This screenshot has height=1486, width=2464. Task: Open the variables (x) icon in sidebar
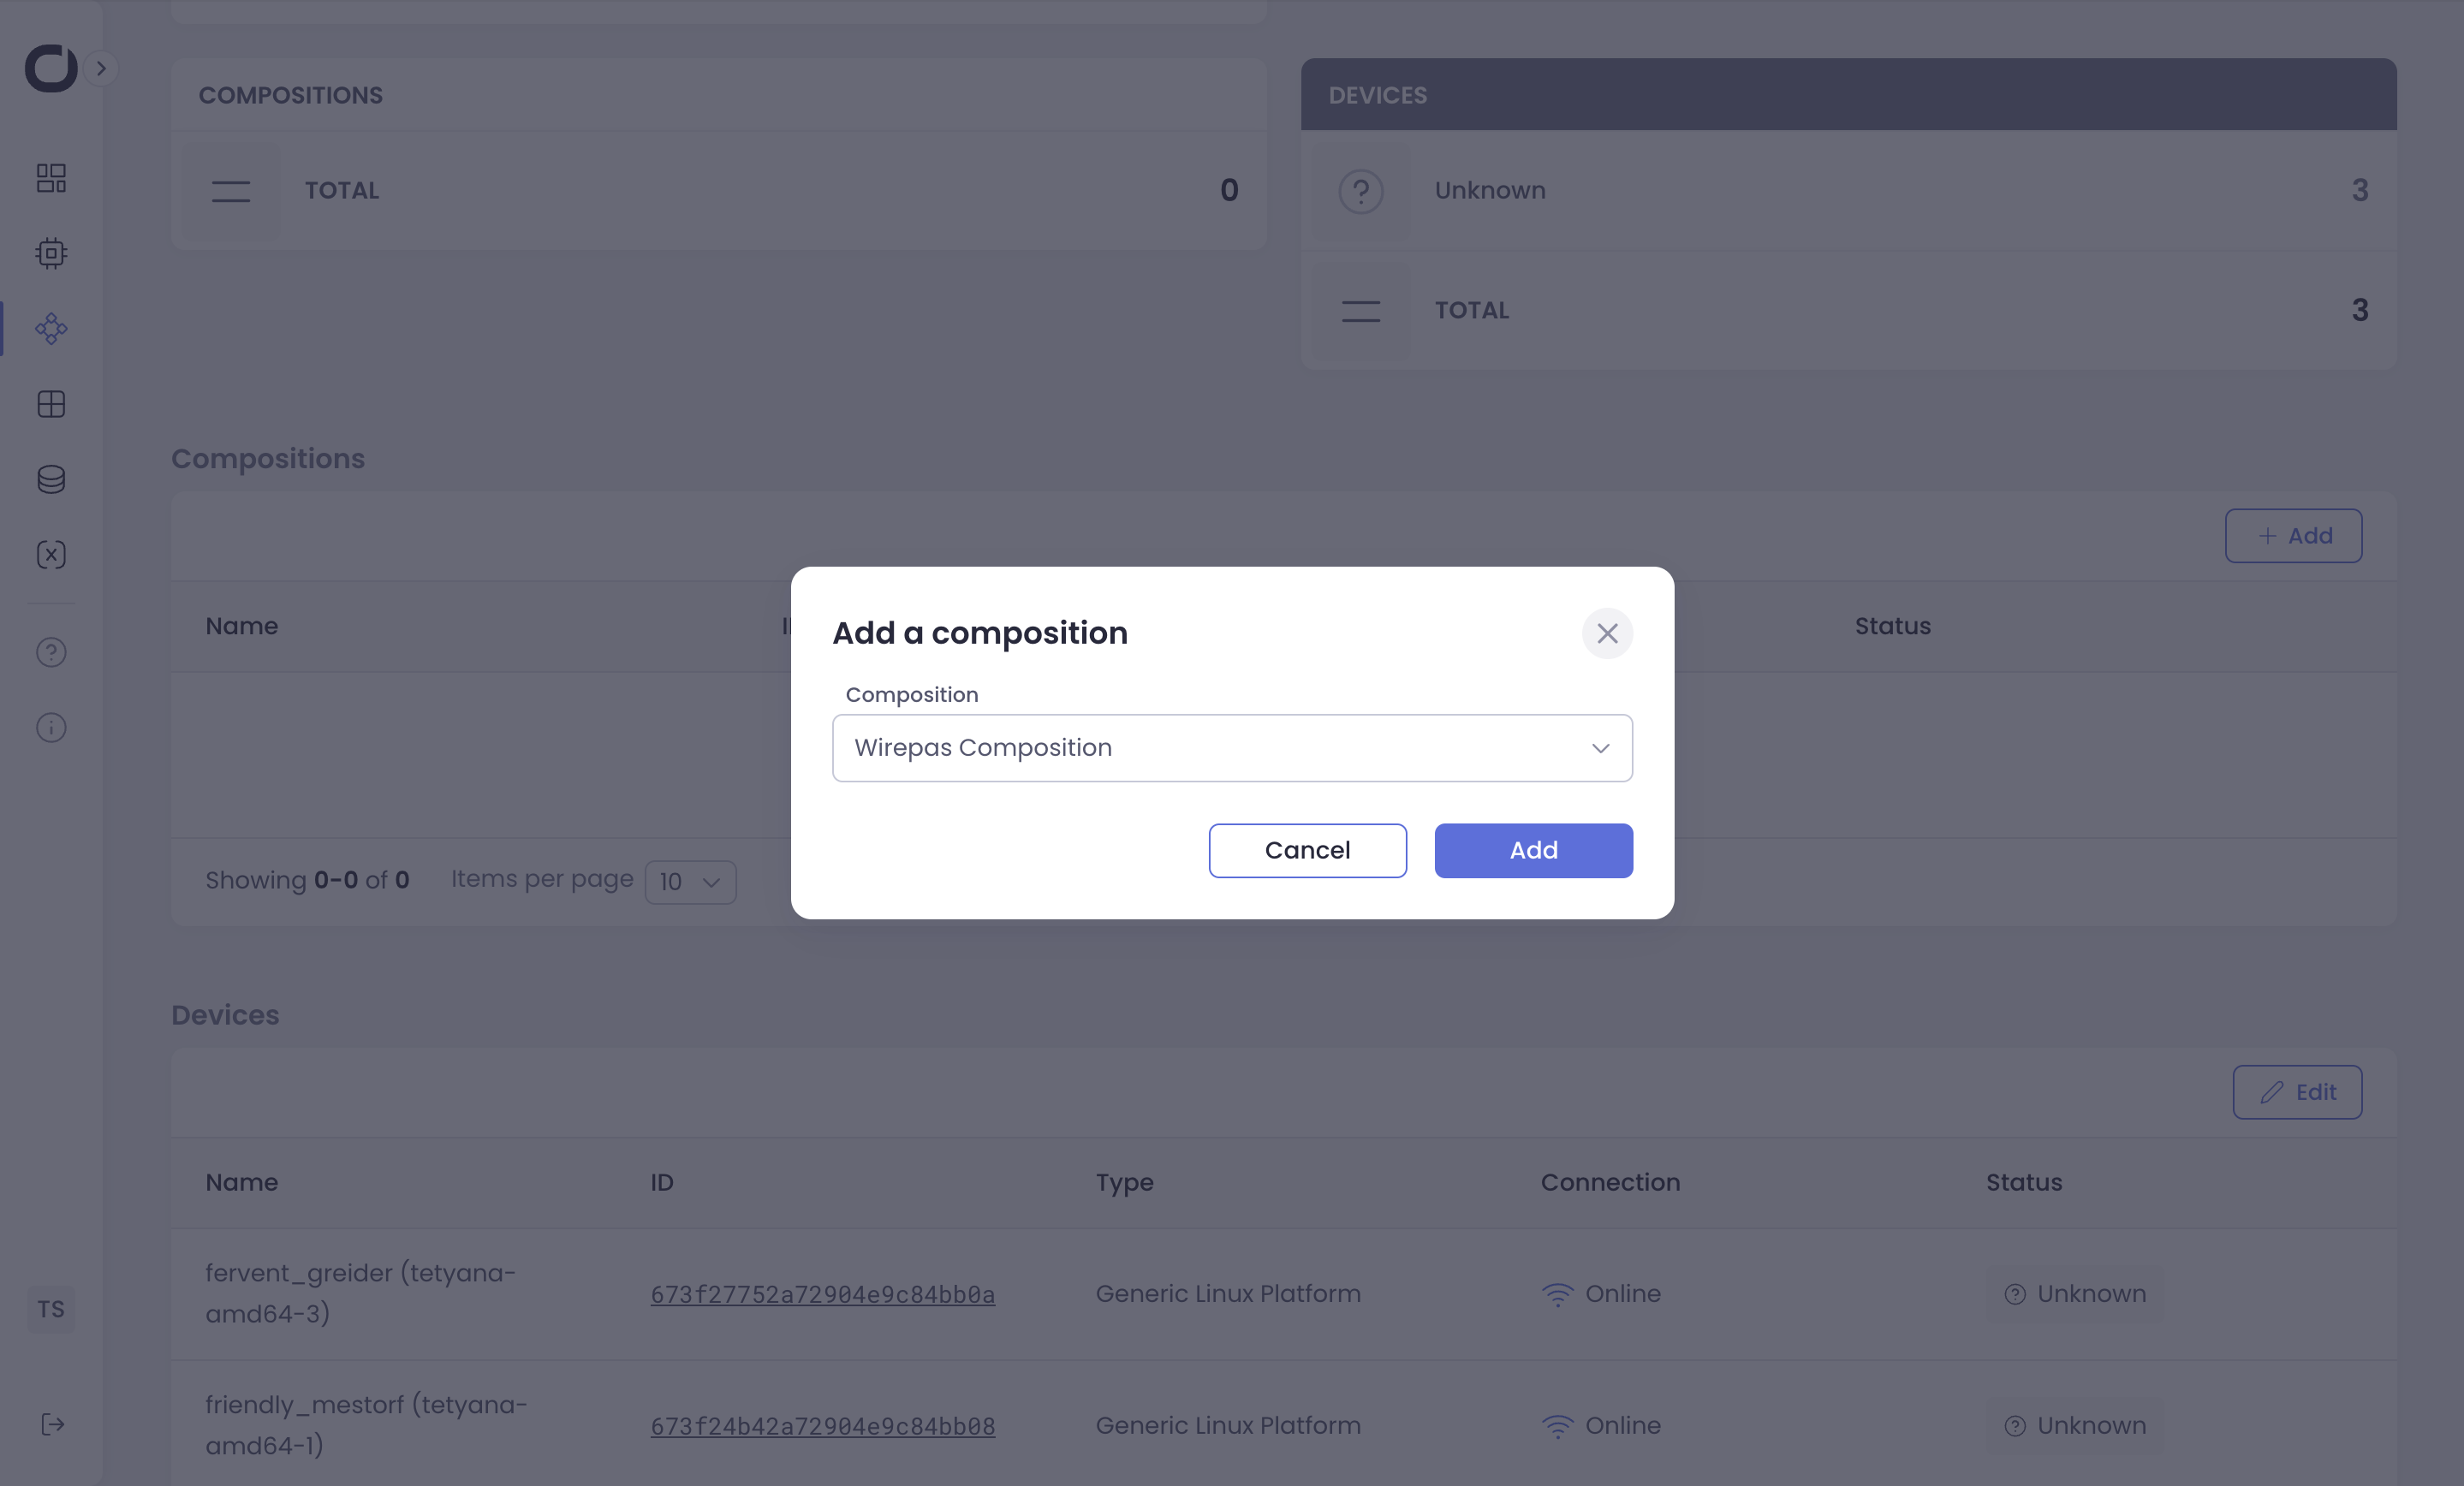click(x=51, y=555)
